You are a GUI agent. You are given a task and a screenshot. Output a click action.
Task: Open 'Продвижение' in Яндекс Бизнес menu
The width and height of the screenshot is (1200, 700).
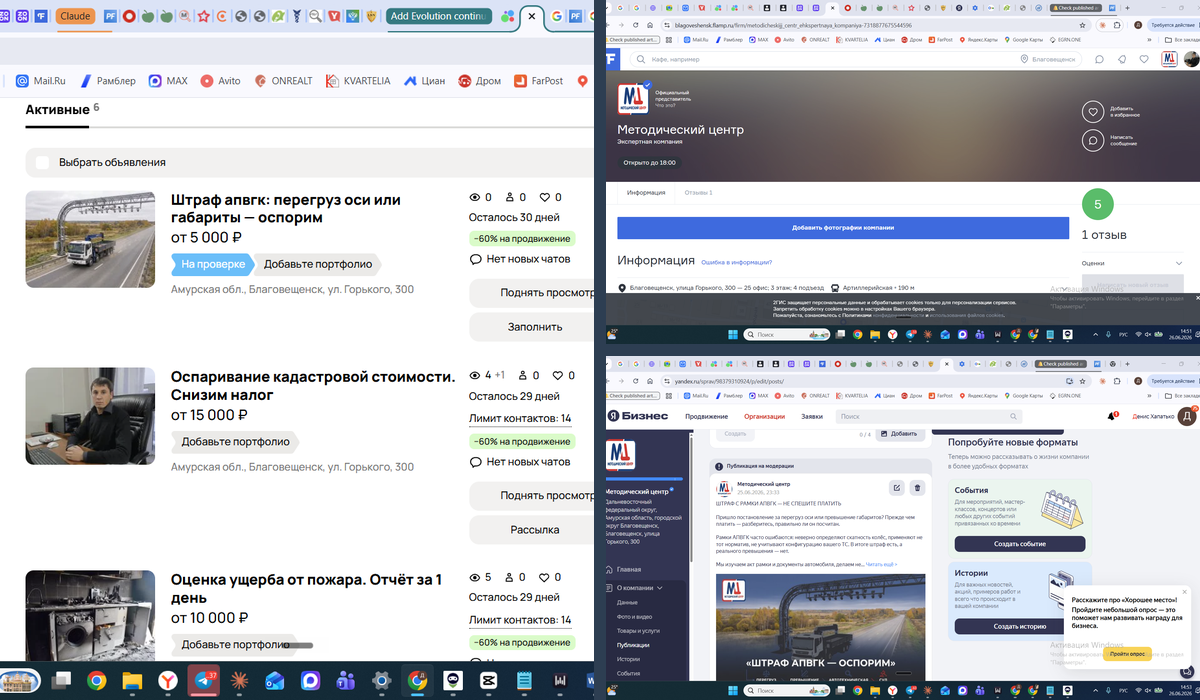click(706, 416)
